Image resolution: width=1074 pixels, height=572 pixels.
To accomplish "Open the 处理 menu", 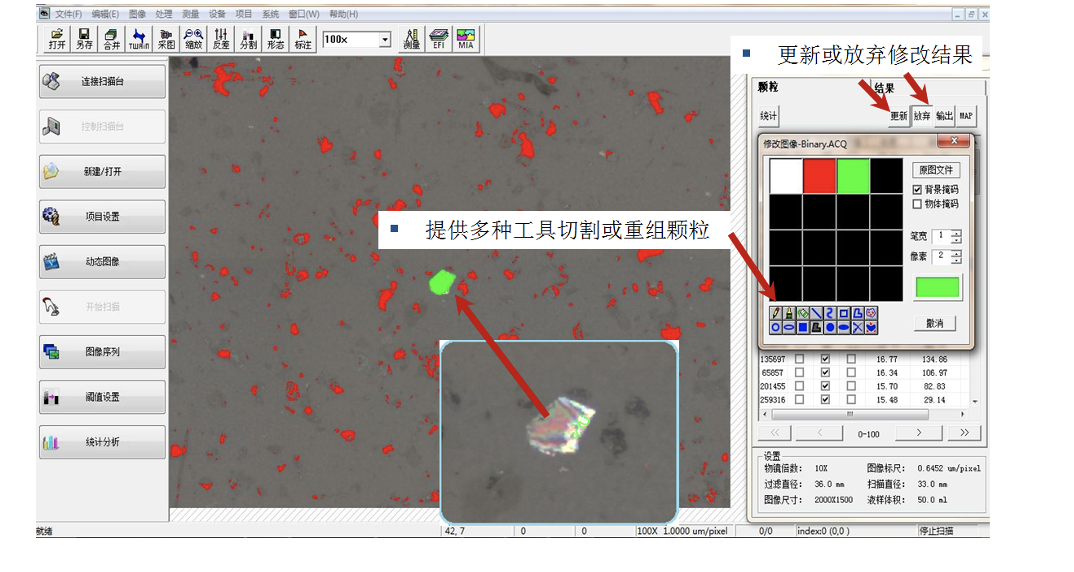I will [x=164, y=14].
